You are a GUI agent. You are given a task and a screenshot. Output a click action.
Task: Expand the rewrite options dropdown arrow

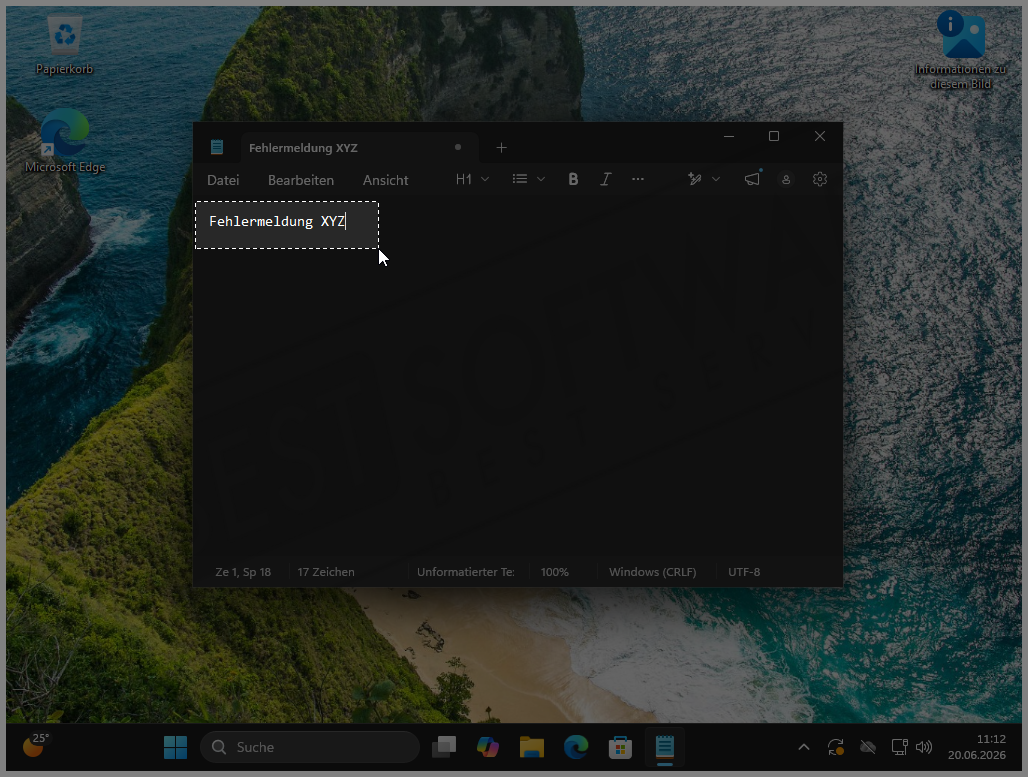[716, 179]
